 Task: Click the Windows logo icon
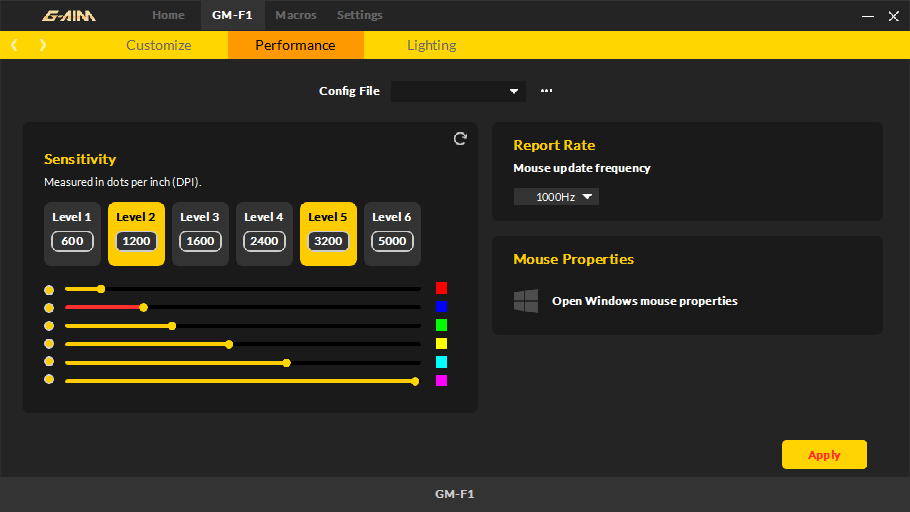(526, 301)
